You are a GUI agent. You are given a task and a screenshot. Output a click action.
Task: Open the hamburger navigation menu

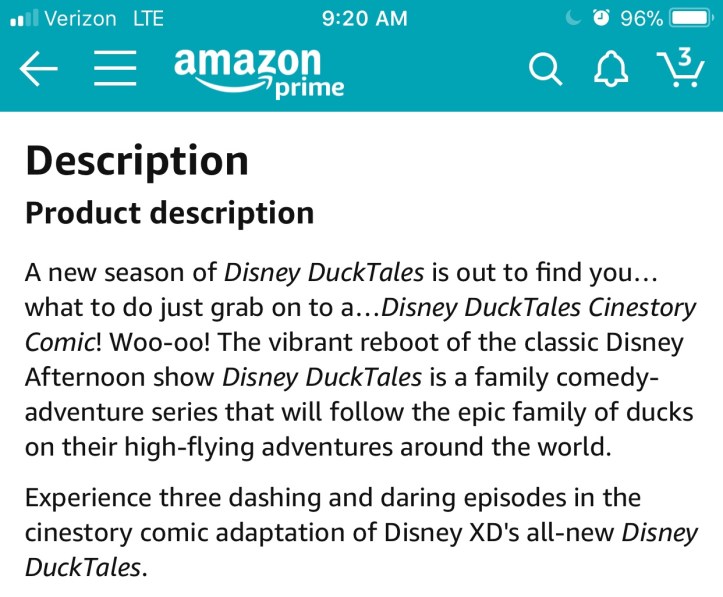(x=116, y=70)
